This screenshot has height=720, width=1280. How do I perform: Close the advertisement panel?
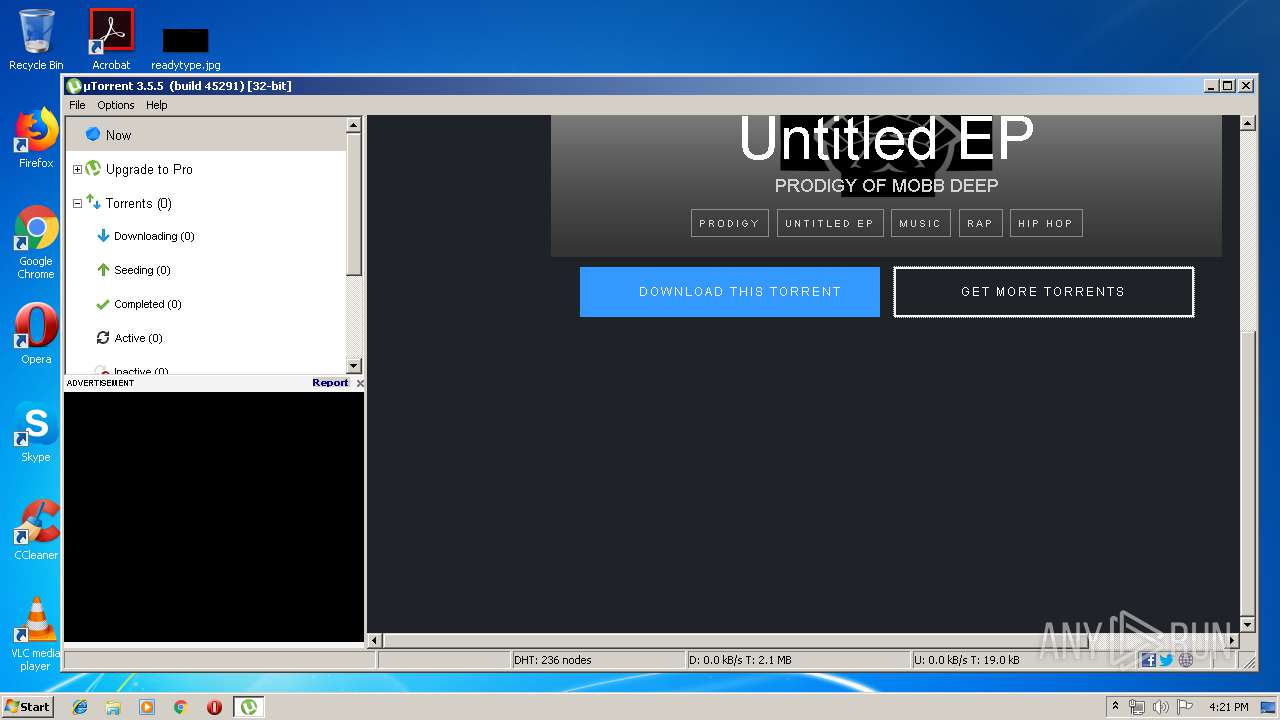[360, 383]
